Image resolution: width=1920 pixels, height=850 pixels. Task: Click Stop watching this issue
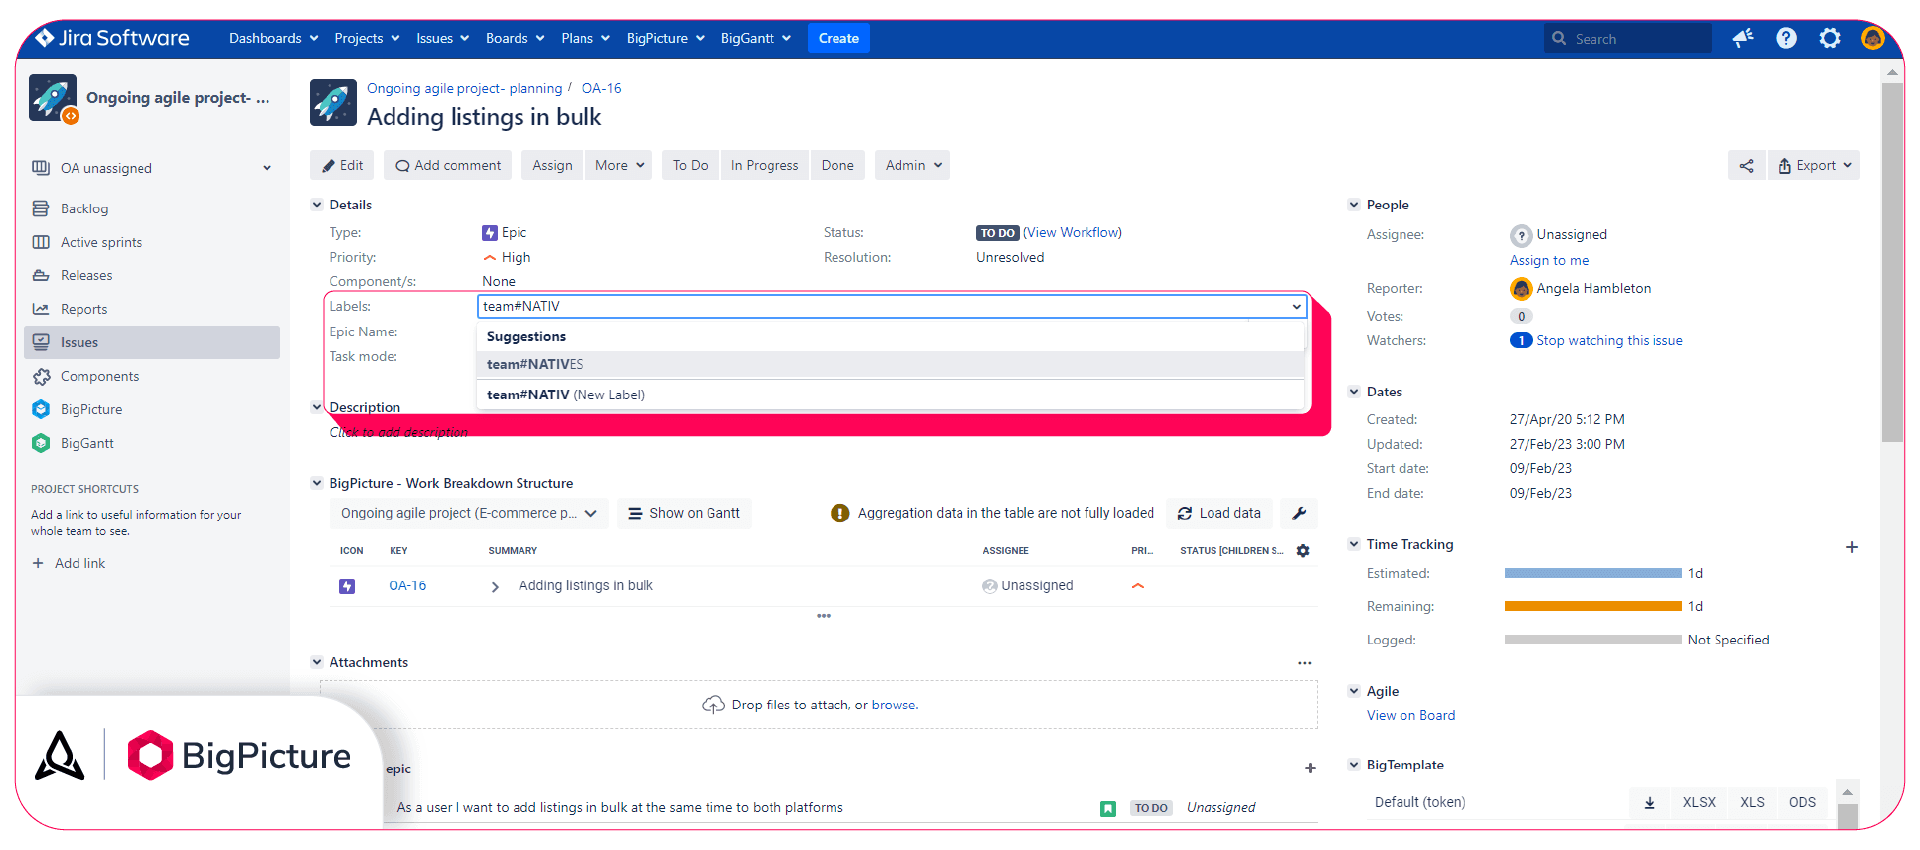(x=1609, y=340)
